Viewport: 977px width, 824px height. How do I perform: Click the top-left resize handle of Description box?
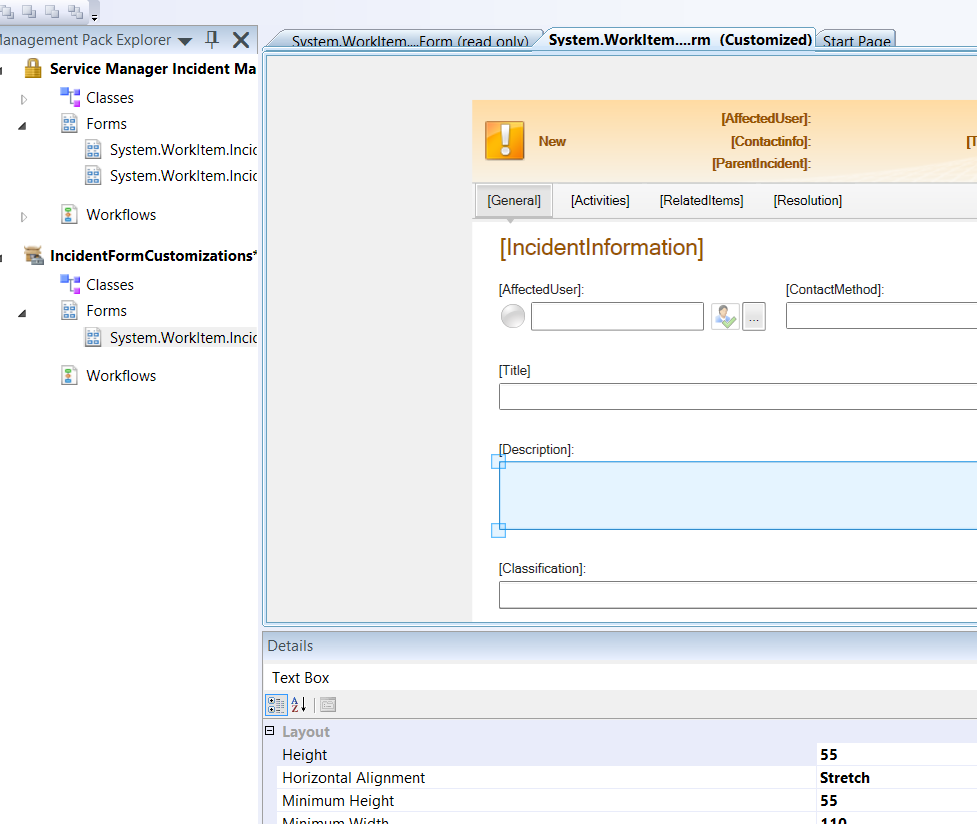coord(498,462)
